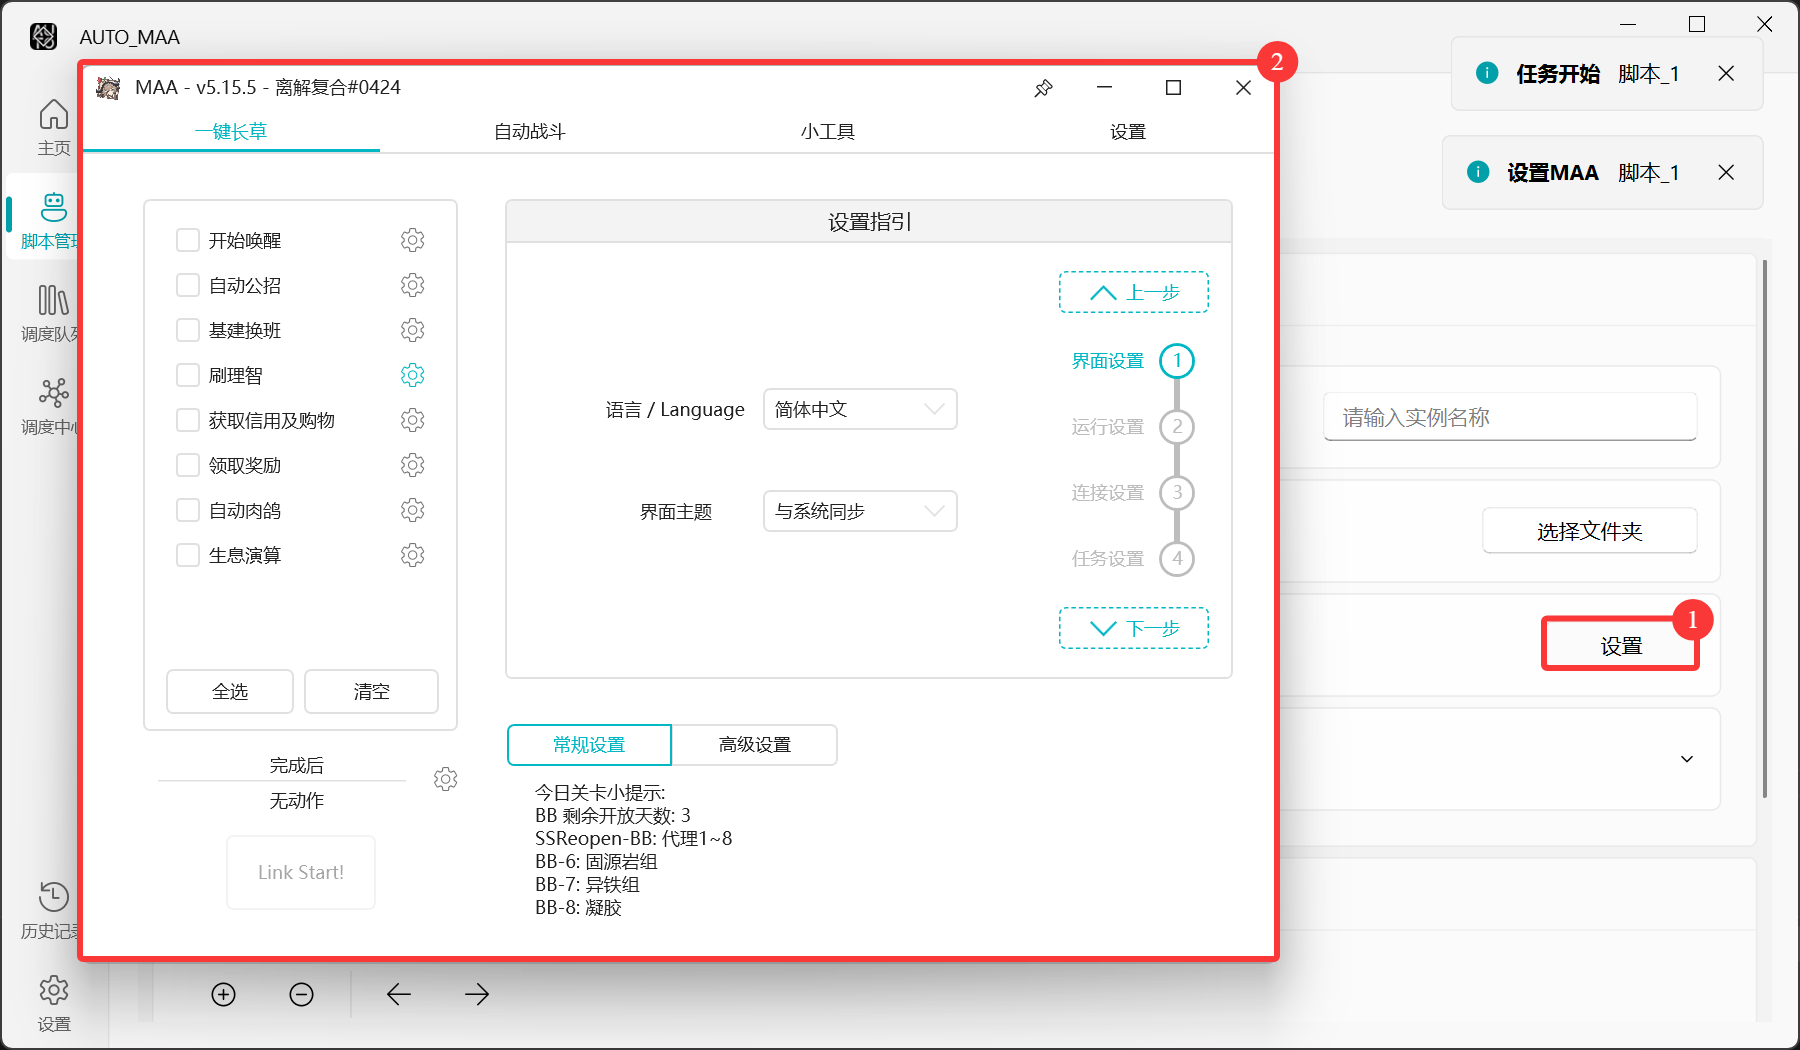The width and height of the screenshot is (1800, 1050).
Task: Open gear settings next to 自动公招
Action: pos(412,285)
